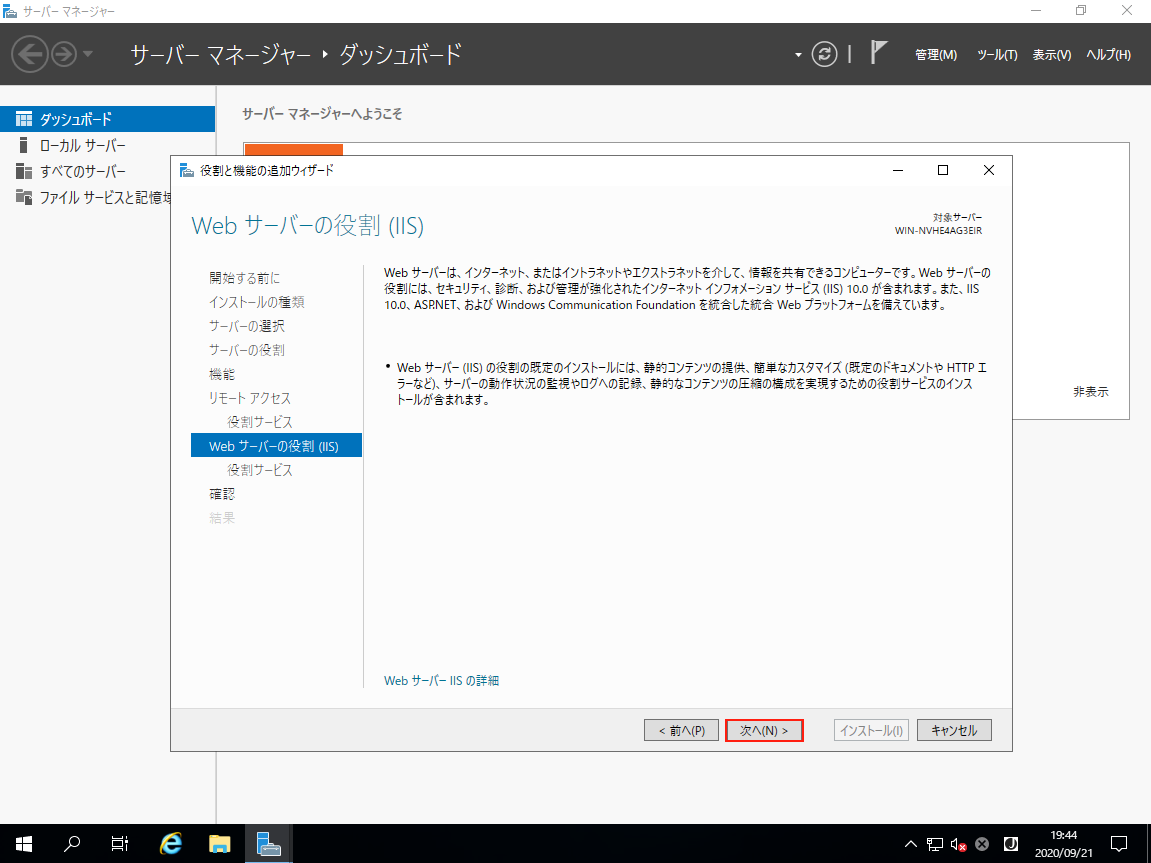Click the local server icon in sidebar
The image size is (1151, 863).
click(x=23, y=145)
